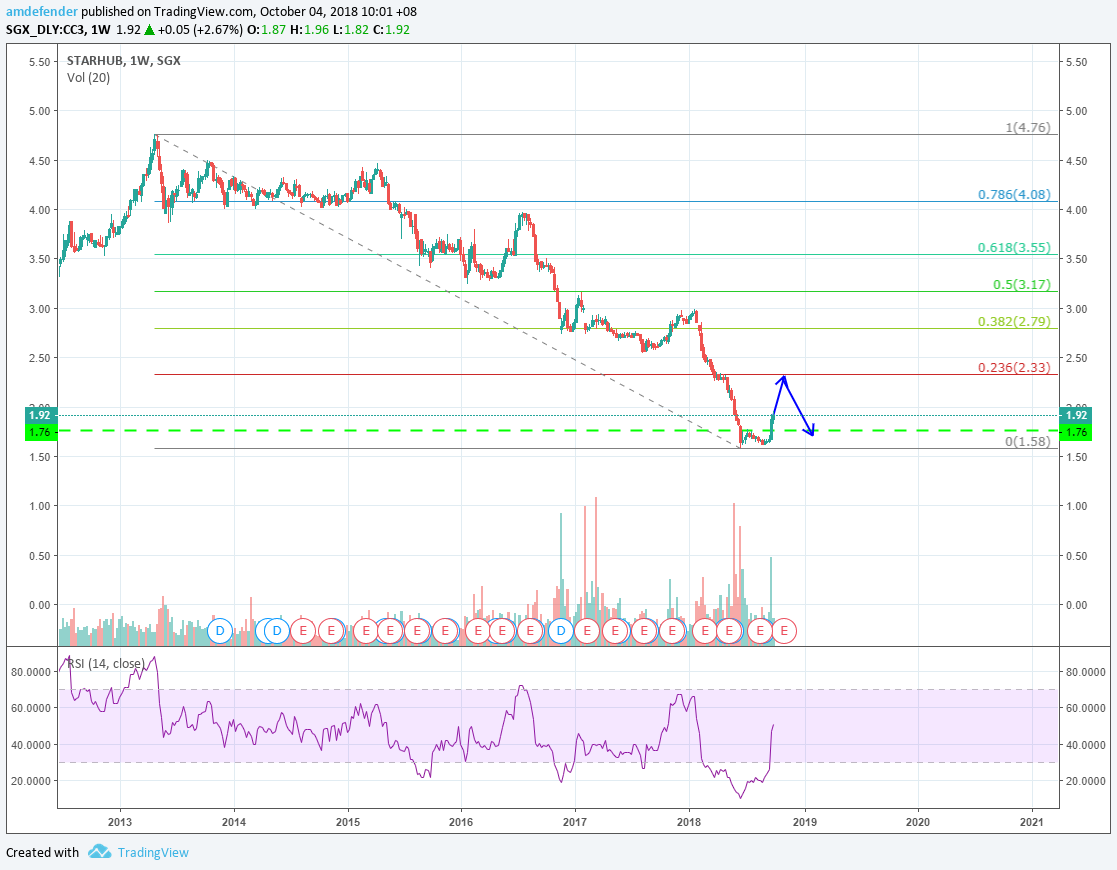Click the first earnings E marker after 2014 dividends

pos(304,631)
